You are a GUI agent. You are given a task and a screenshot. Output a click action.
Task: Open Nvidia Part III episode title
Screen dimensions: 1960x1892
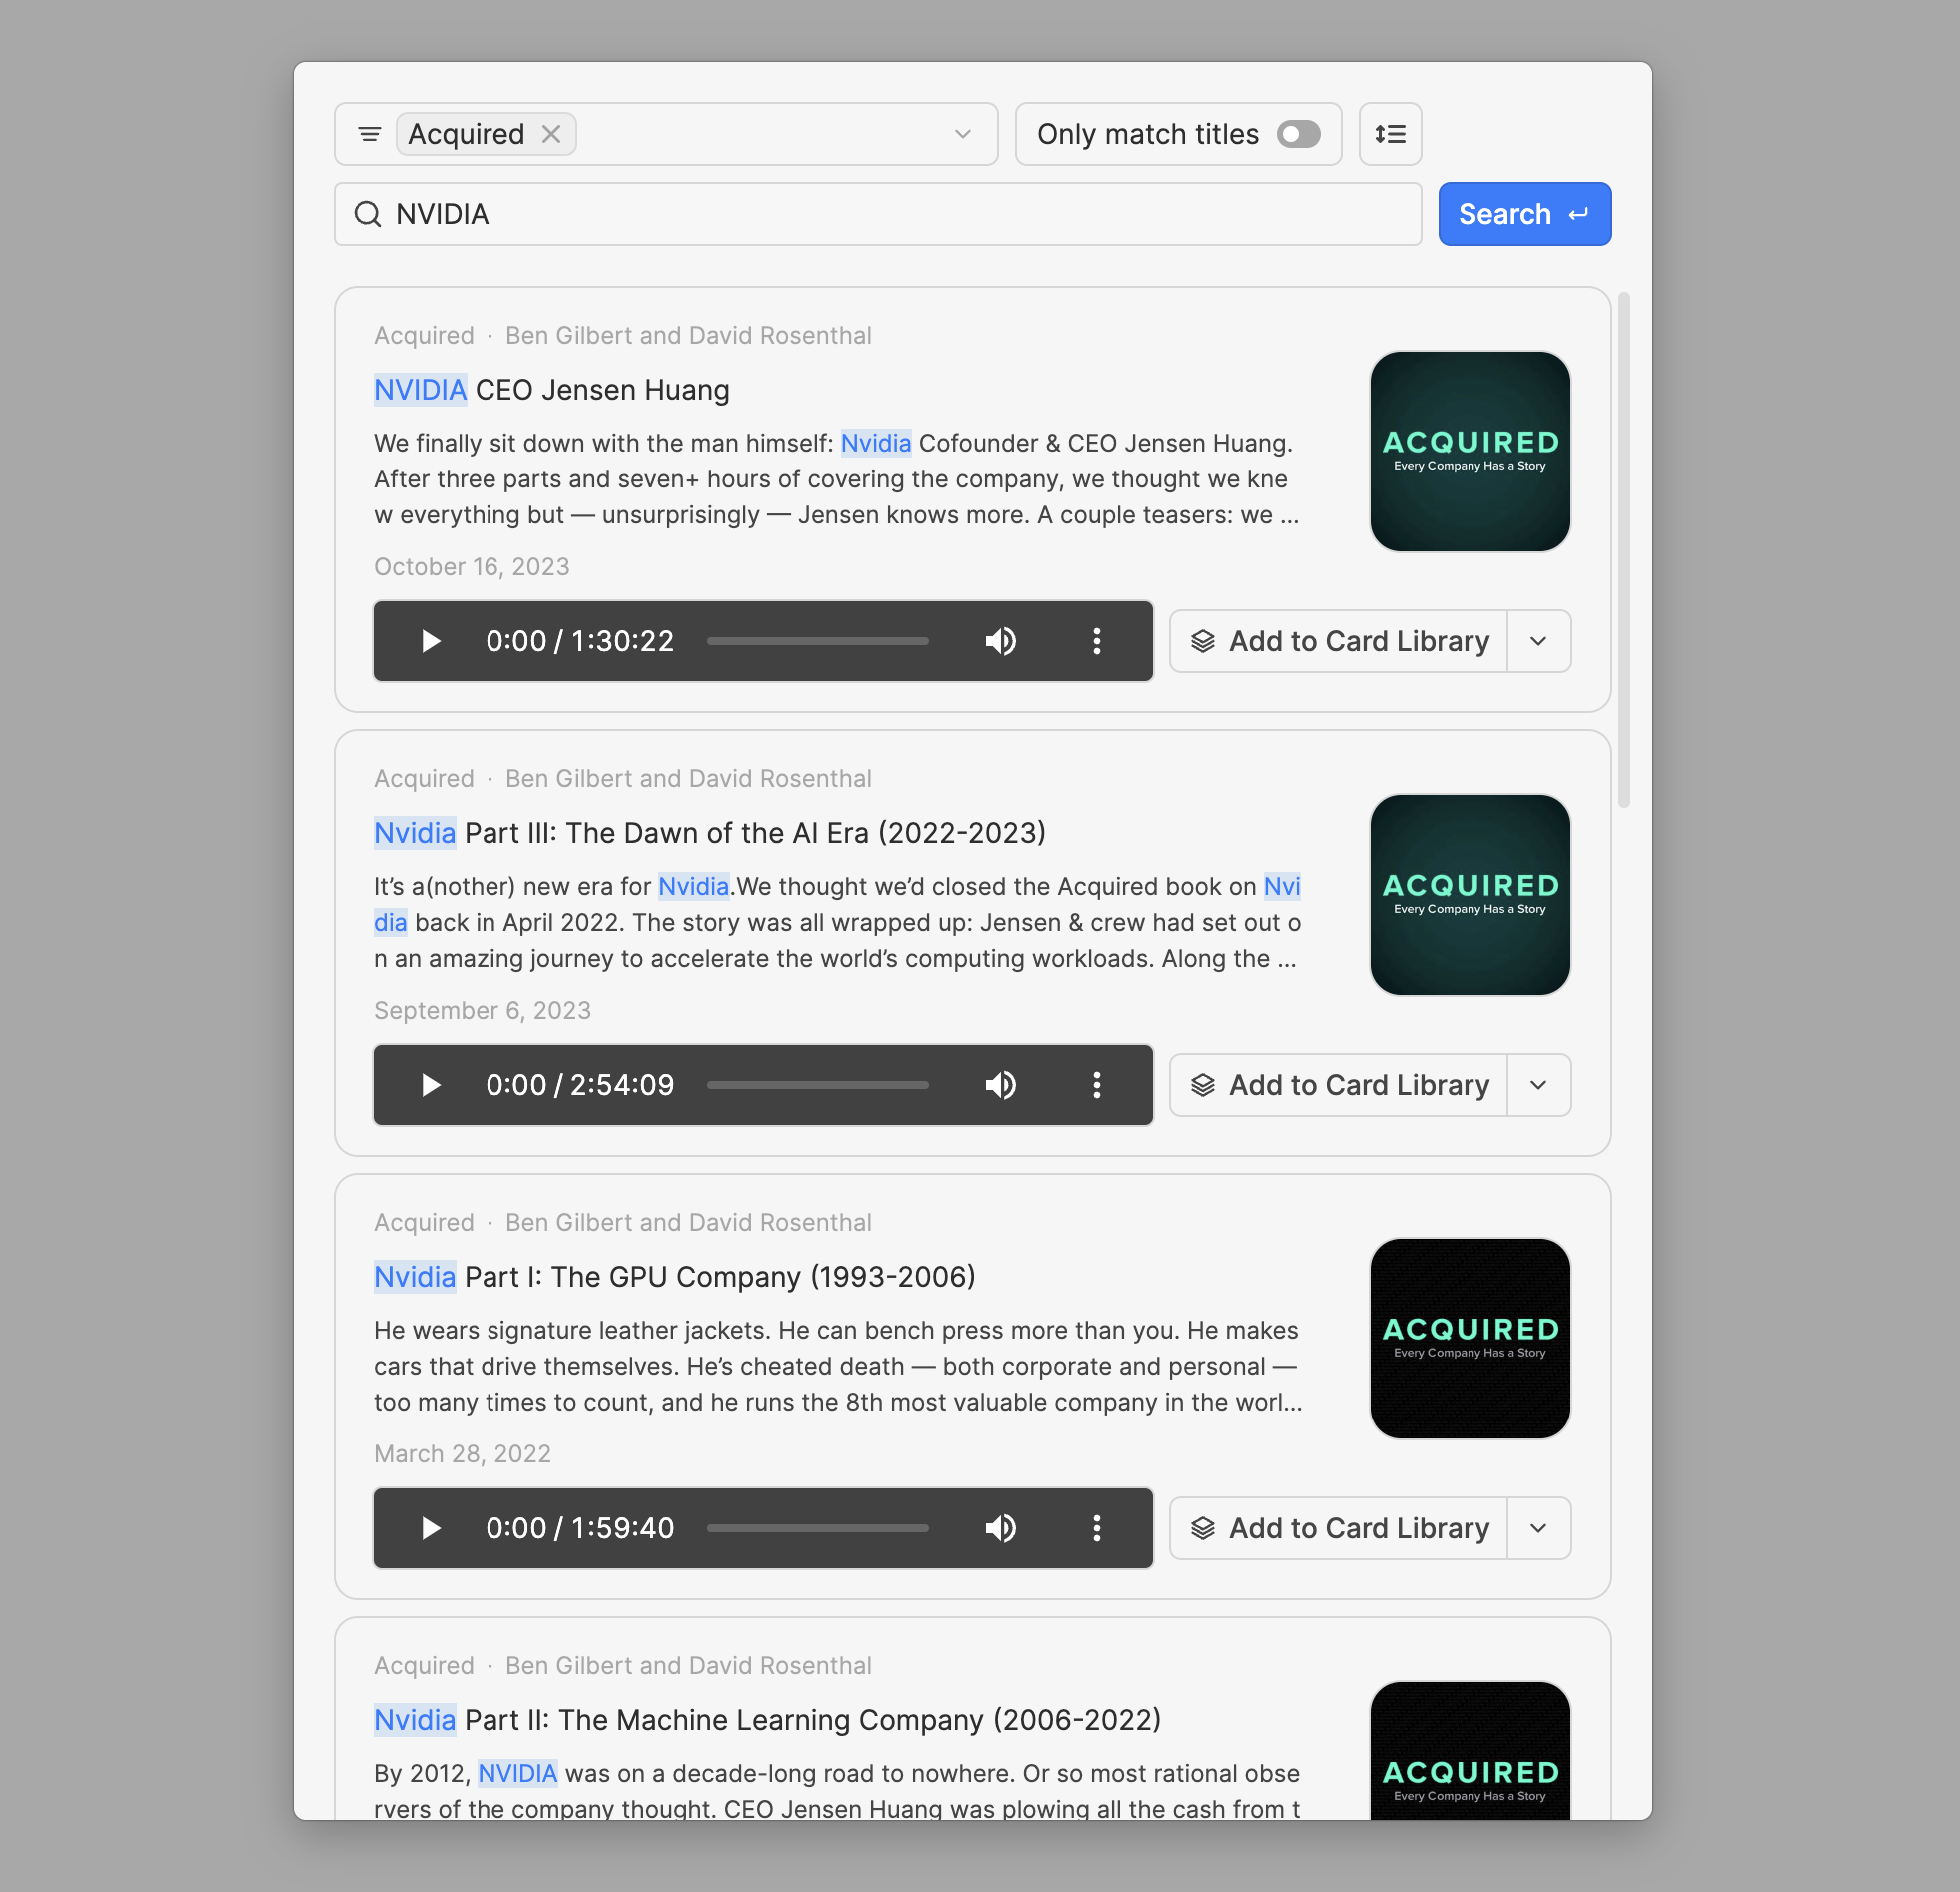click(x=709, y=833)
